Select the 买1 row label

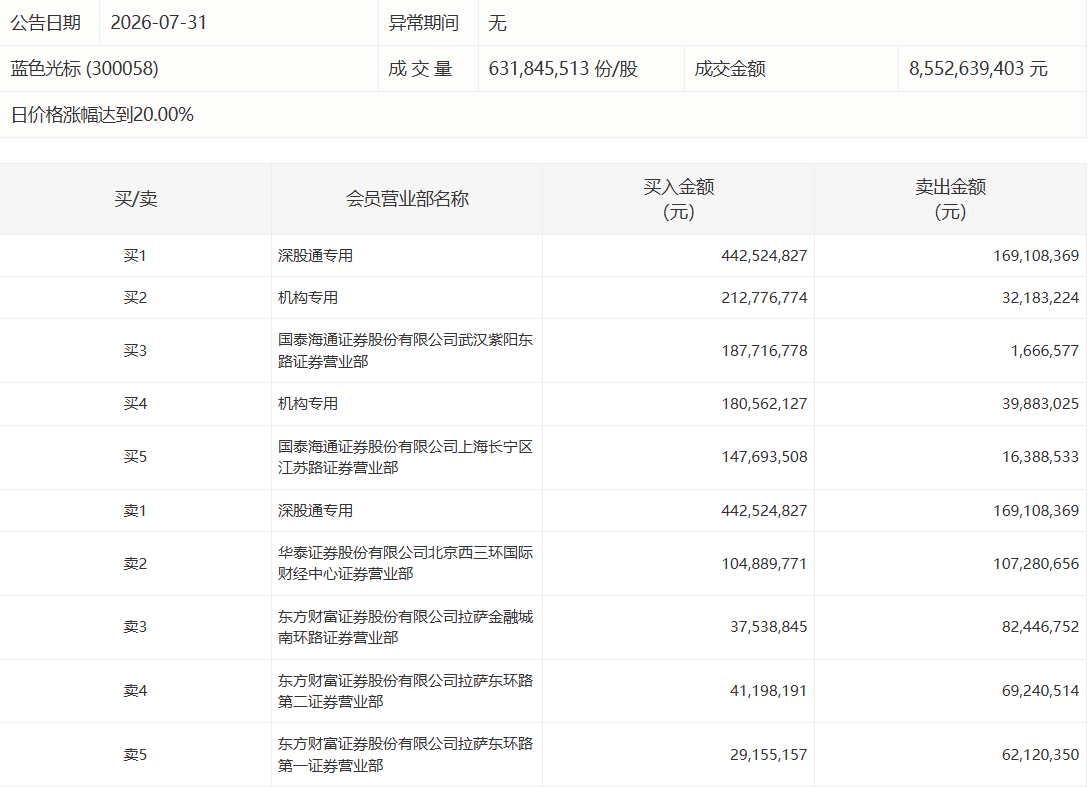click(135, 256)
